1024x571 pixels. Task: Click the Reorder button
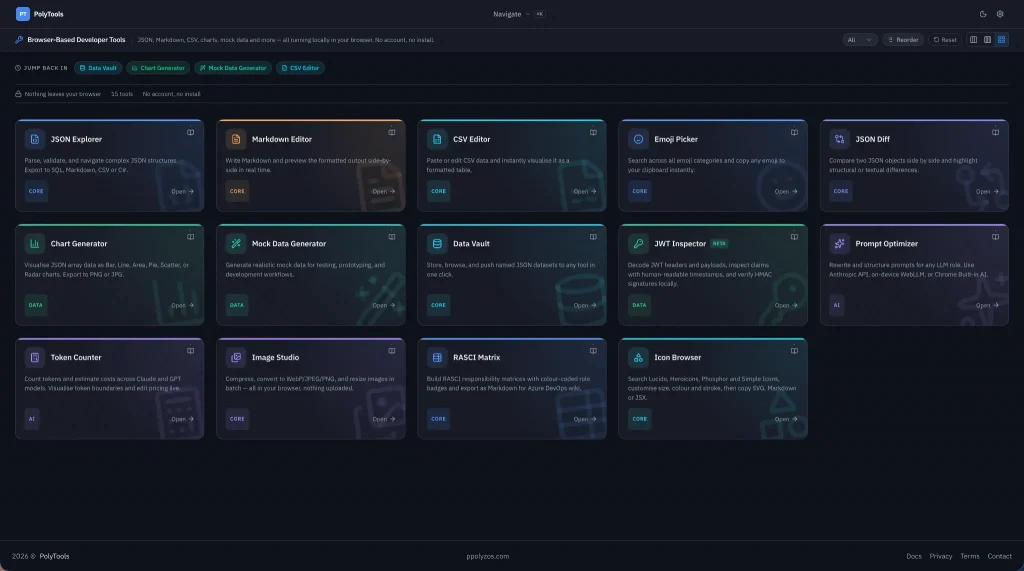(903, 40)
